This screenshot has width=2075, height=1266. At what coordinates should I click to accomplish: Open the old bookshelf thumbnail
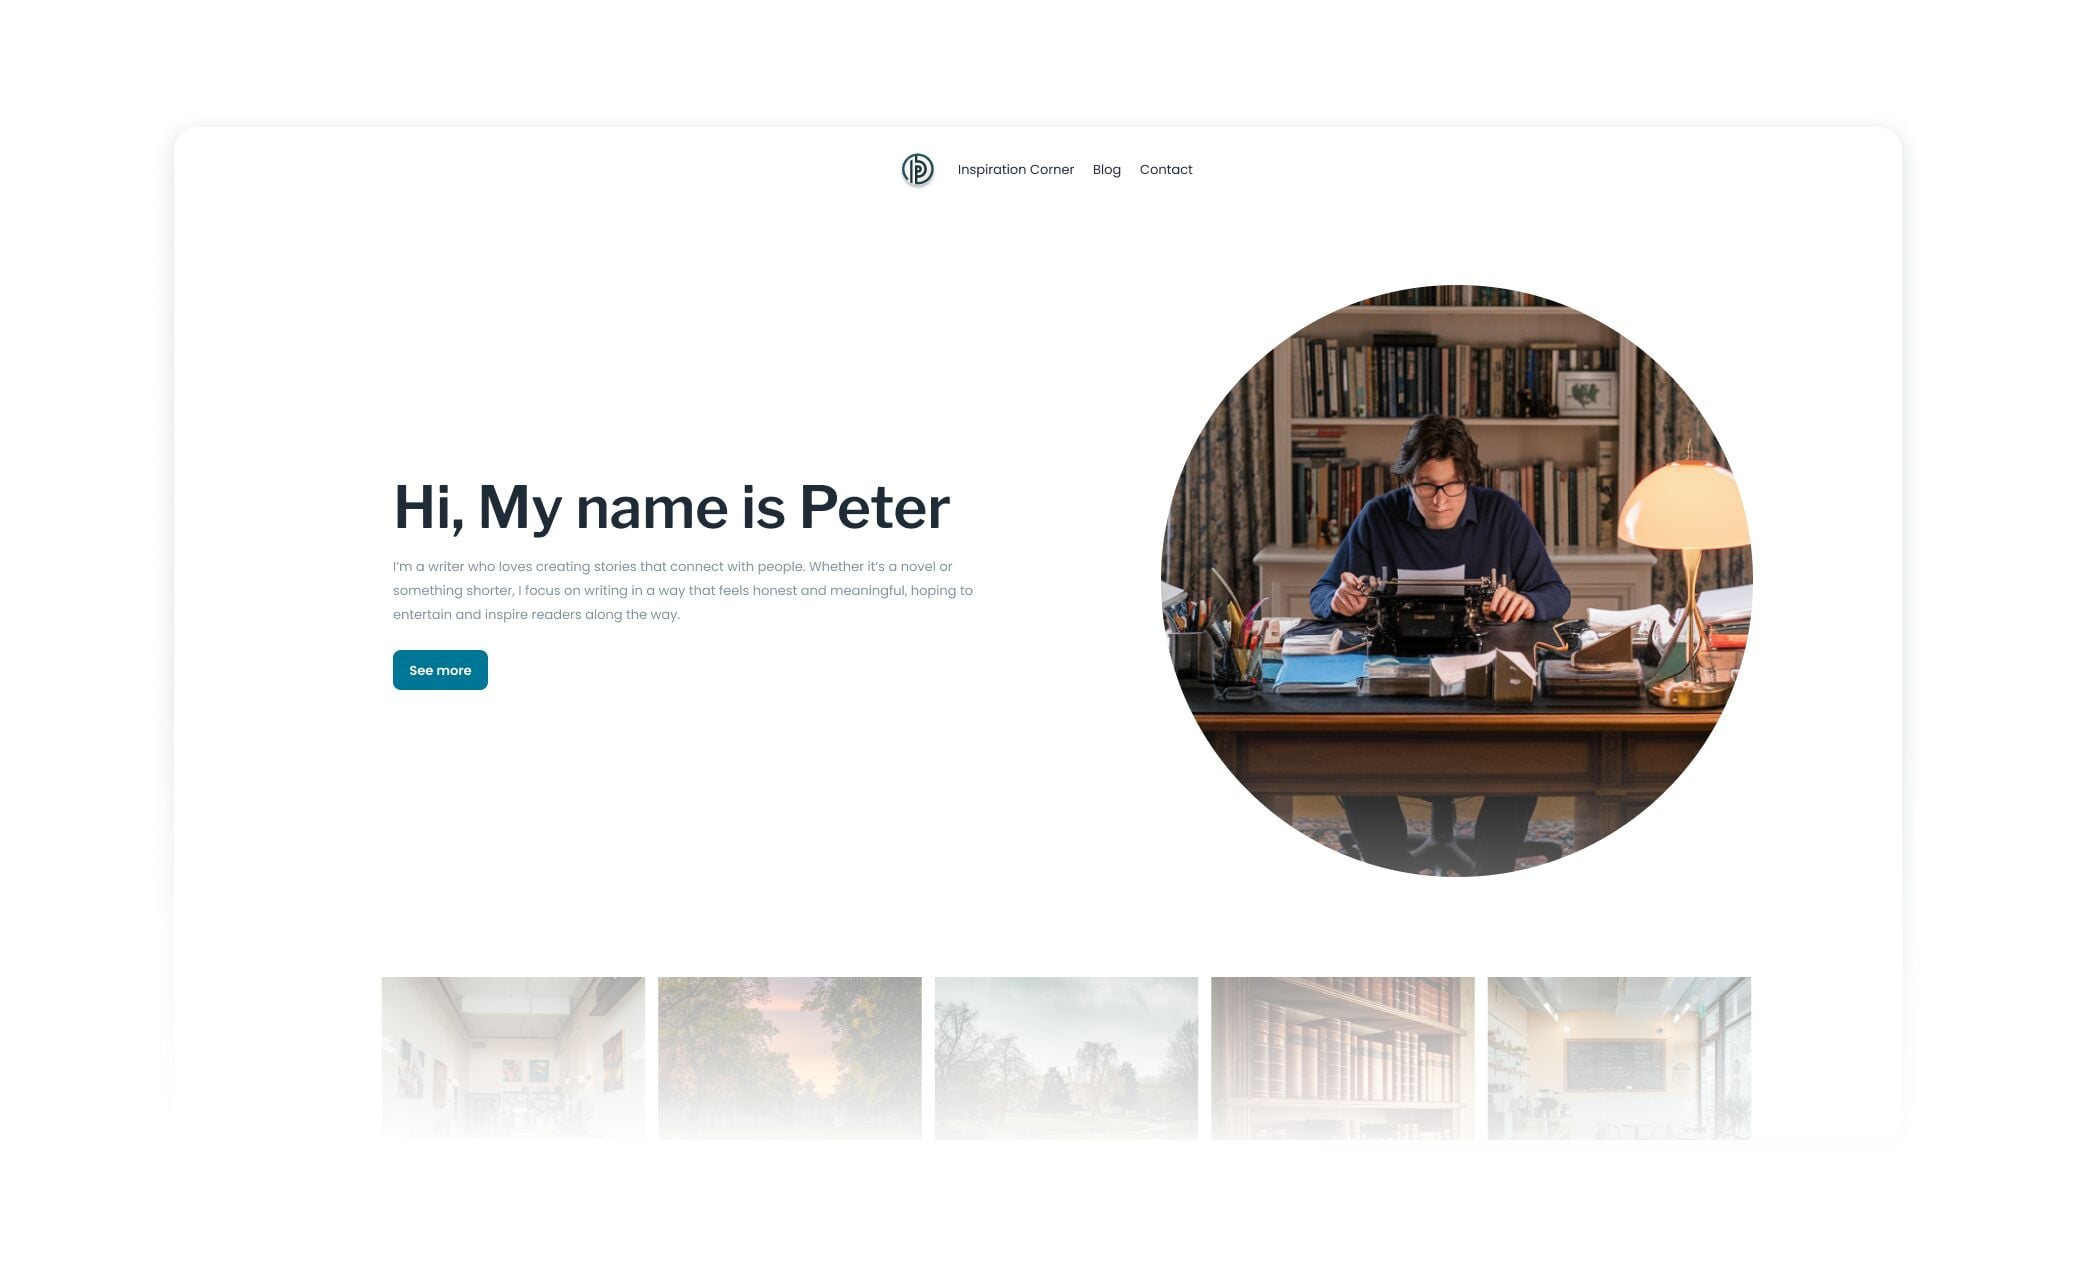tap(1342, 1058)
